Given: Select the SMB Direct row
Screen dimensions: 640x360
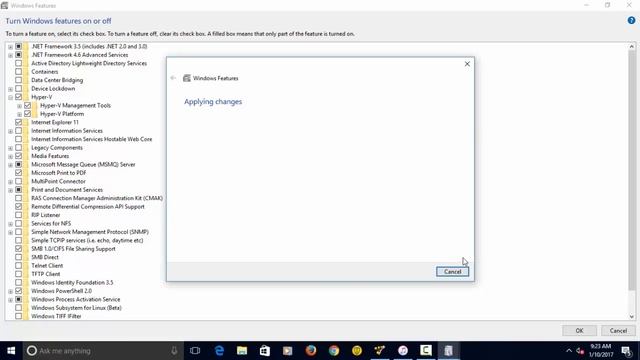Looking at the screenshot, I should tap(44, 258).
